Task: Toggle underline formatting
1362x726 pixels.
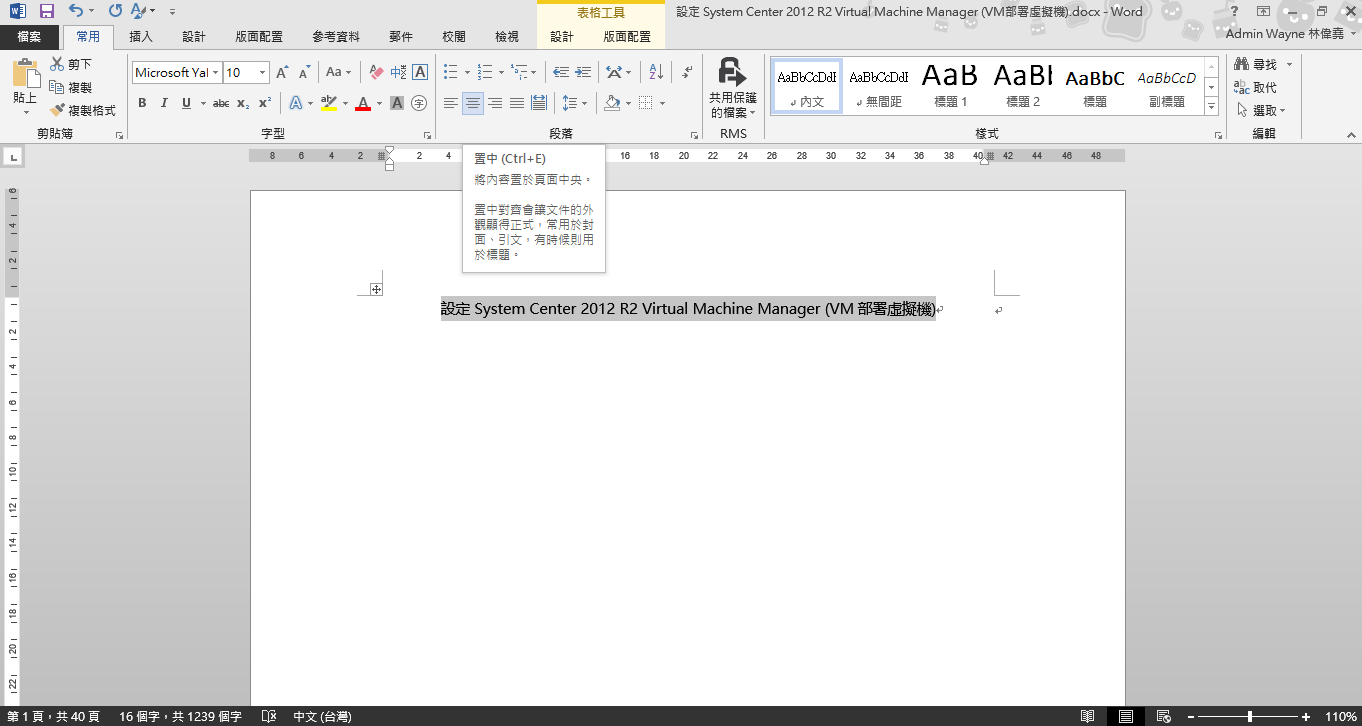Action: [186, 103]
